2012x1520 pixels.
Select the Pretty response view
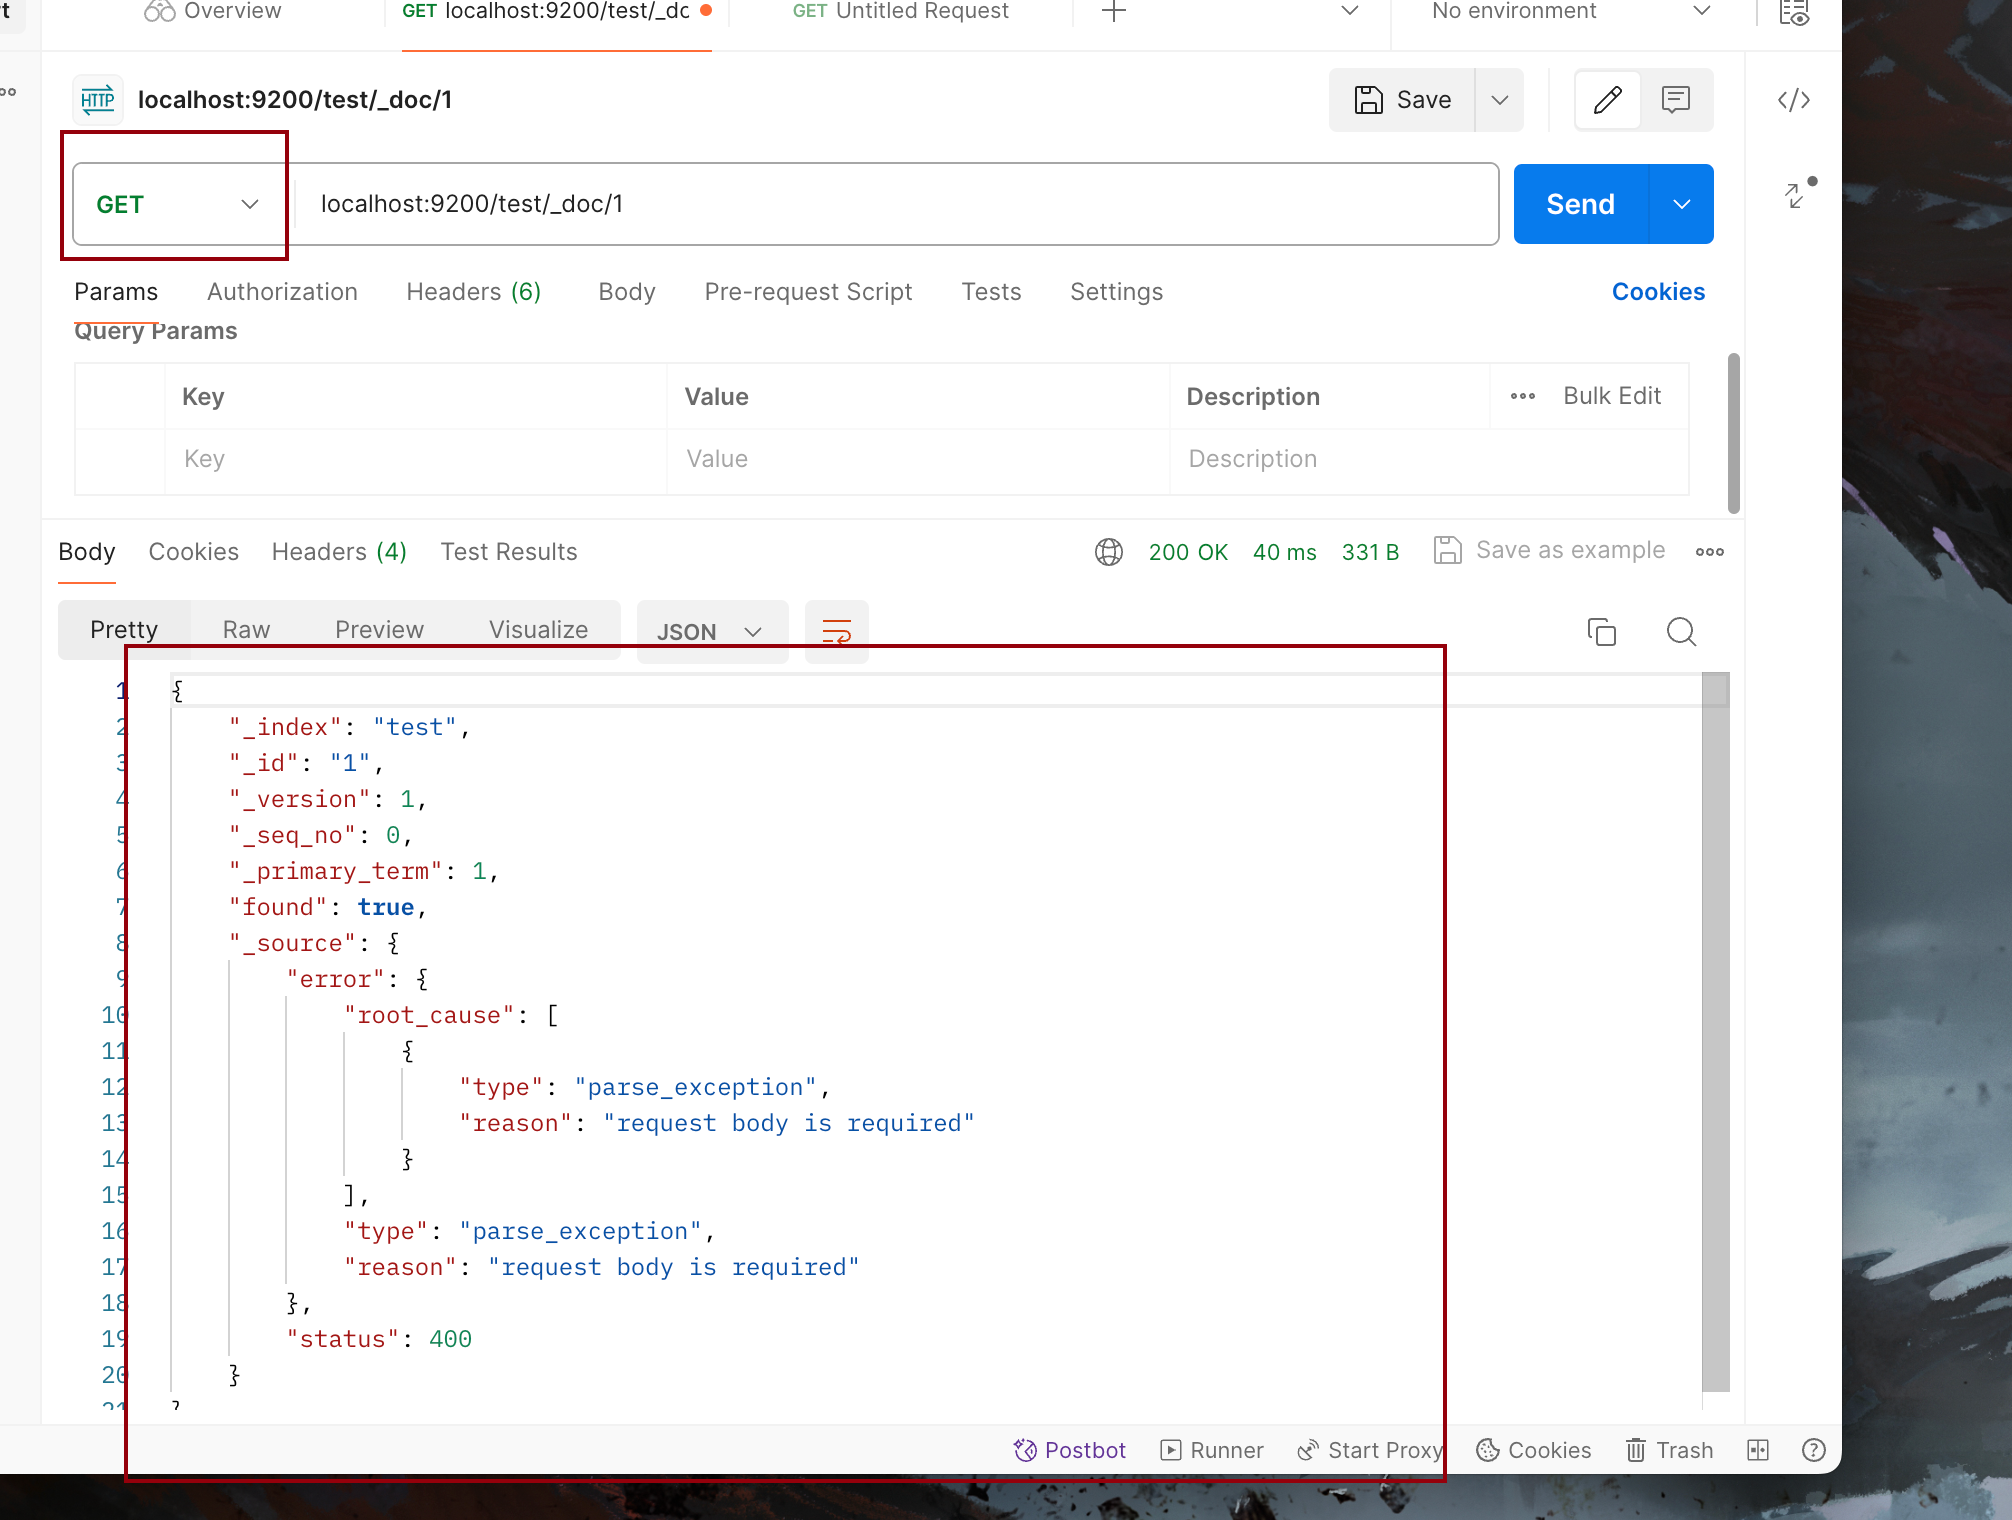[x=124, y=630]
